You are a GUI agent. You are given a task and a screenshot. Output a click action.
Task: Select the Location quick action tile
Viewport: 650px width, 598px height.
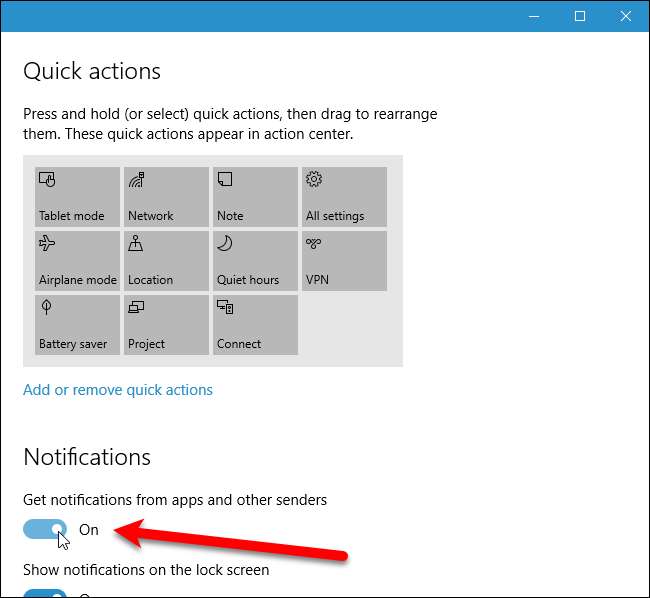pos(166,260)
